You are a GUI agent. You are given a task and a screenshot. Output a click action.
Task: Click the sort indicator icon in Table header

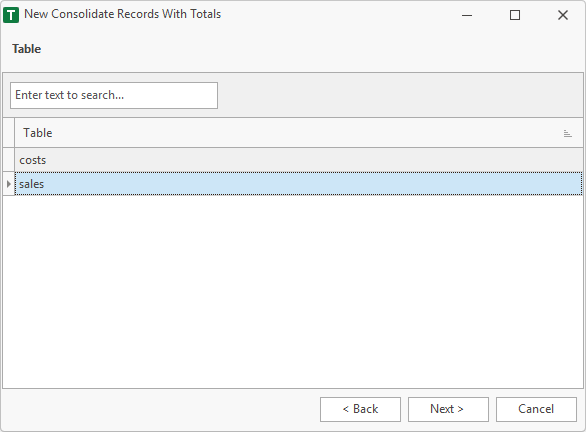pos(567,133)
